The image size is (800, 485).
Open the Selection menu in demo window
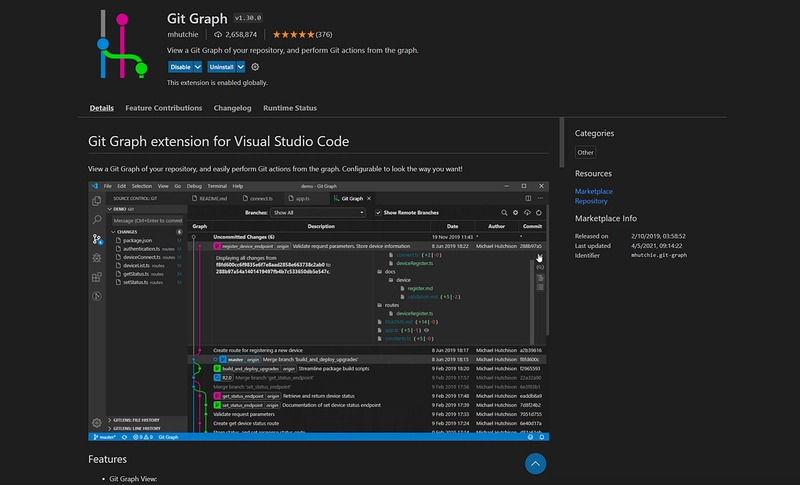tap(141, 186)
